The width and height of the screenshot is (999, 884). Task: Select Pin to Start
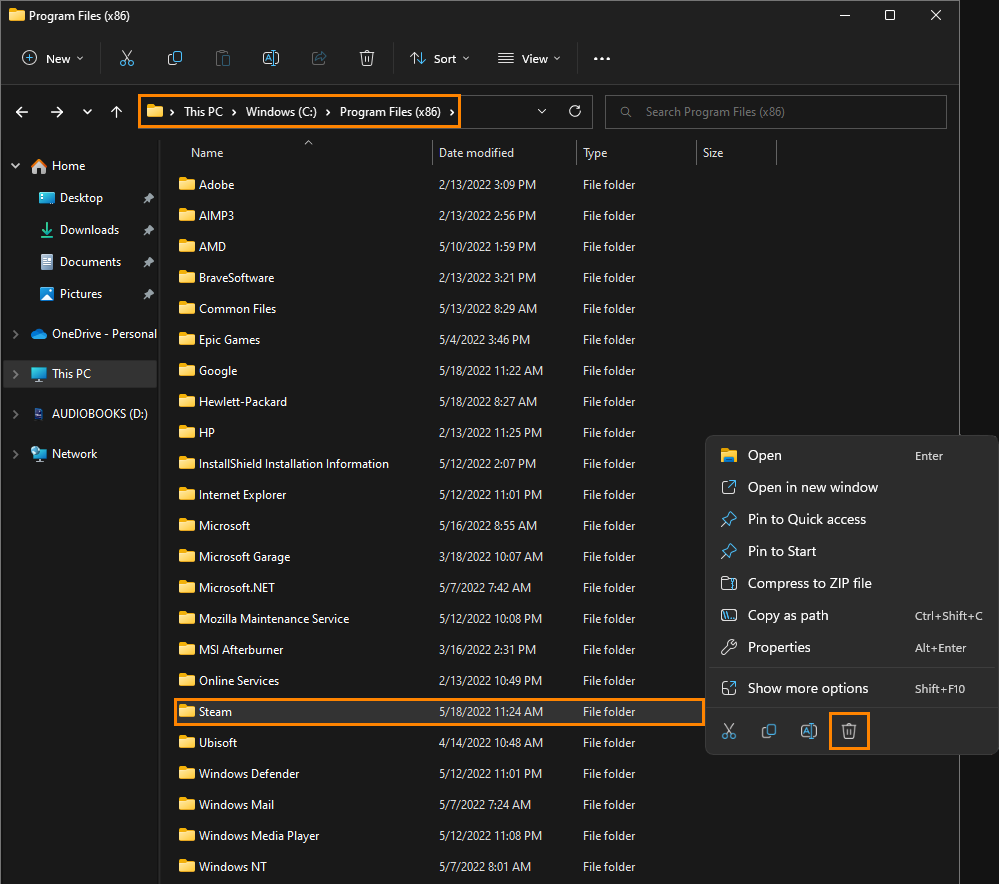851,551
